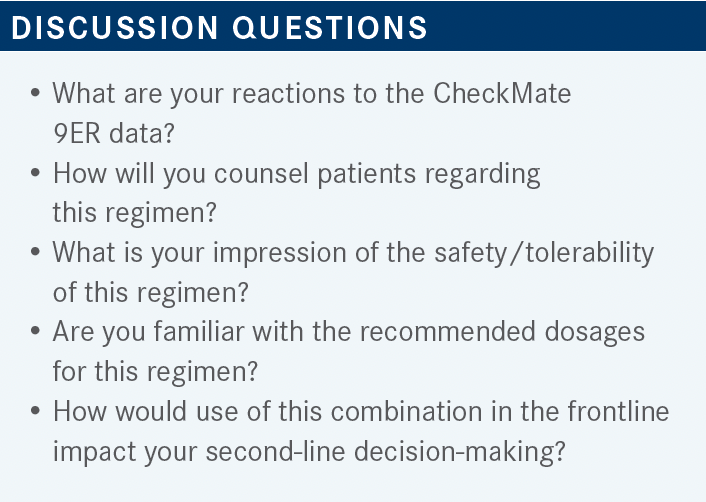Click the word CheckMate in first question
Image resolution: width=706 pixels, height=502 pixels.
click(x=502, y=93)
